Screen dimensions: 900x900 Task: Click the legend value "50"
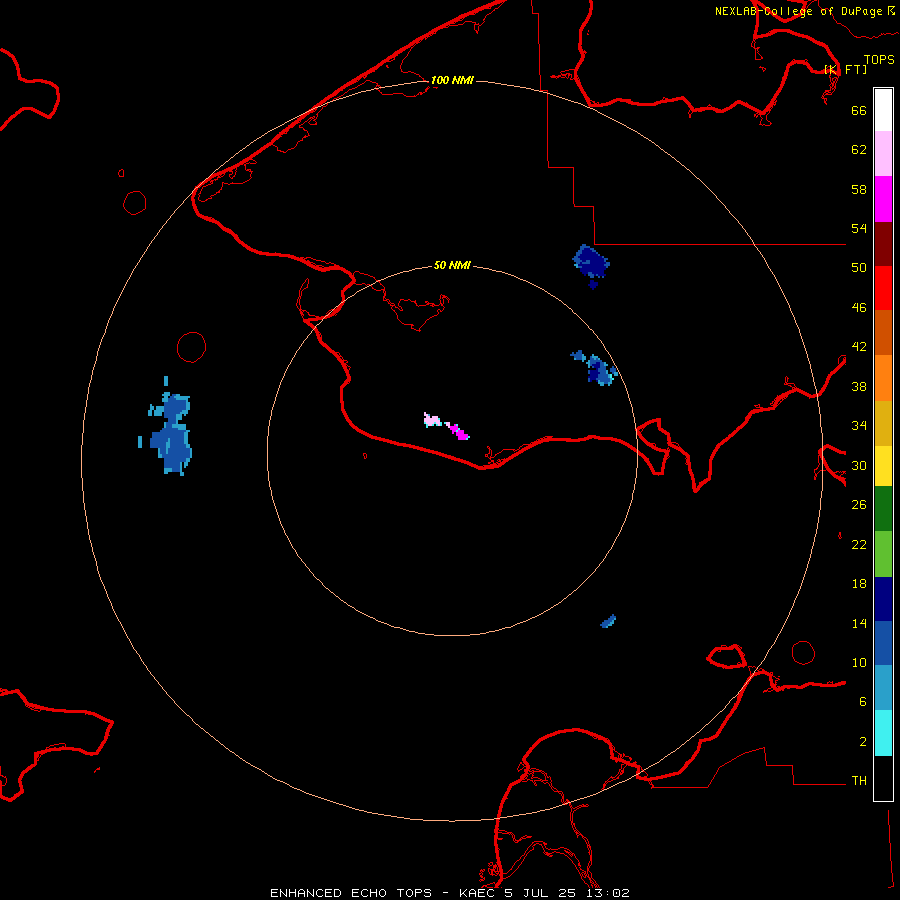point(859,268)
